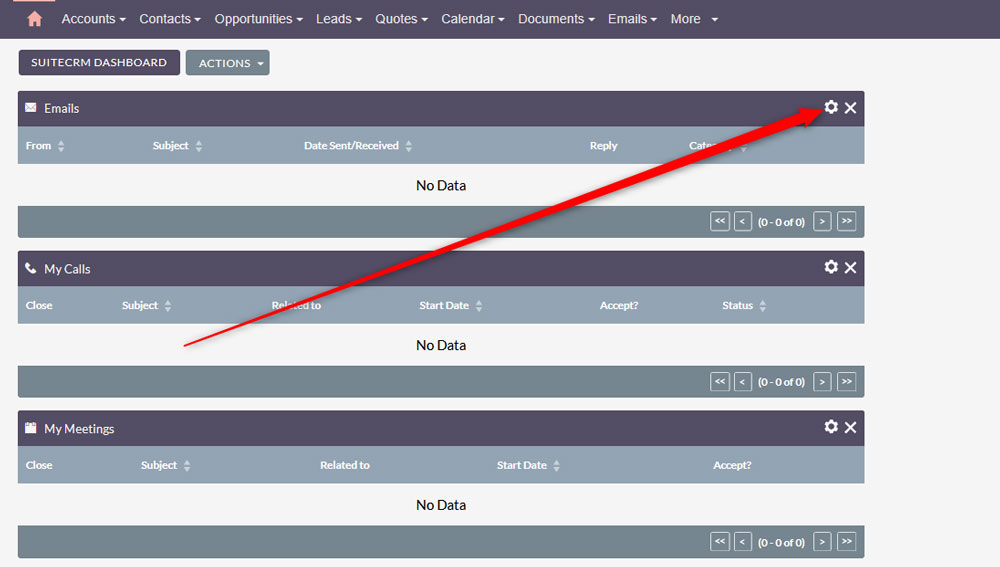1000x567 pixels.
Task: Open Emails dashlet settings gear
Action: pyautogui.click(x=830, y=107)
